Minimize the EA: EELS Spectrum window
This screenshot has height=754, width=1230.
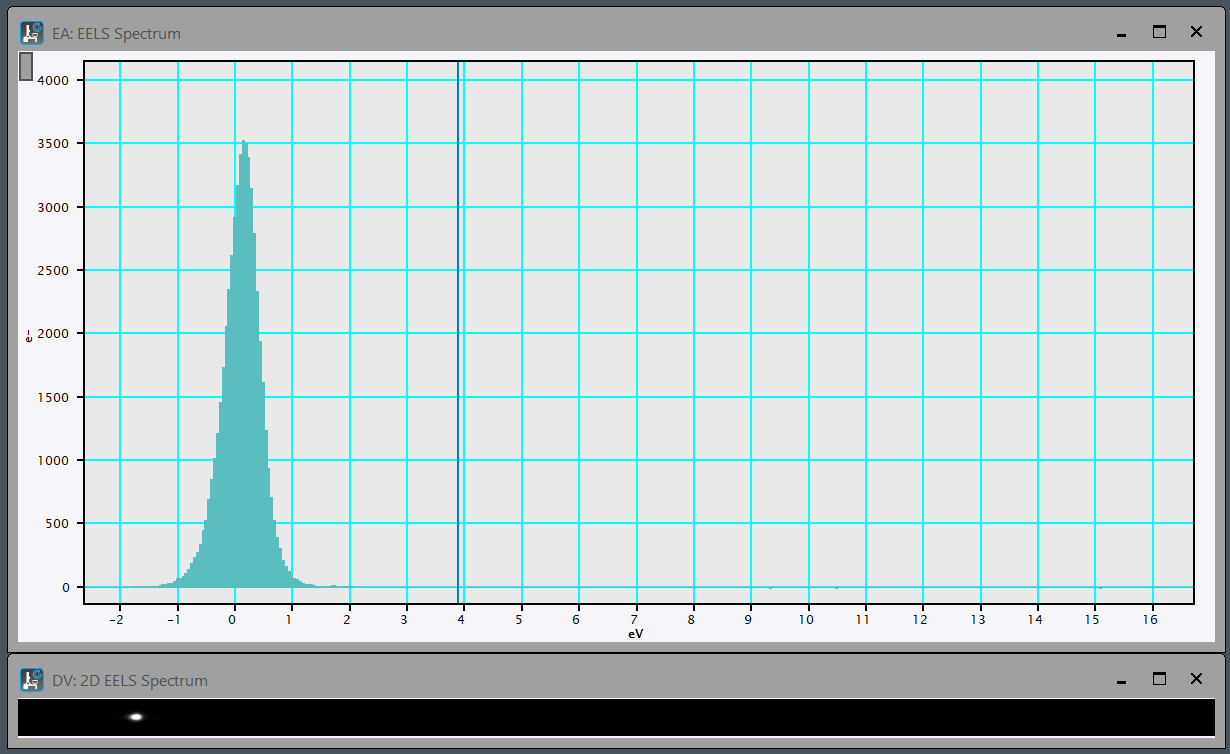point(1121,33)
